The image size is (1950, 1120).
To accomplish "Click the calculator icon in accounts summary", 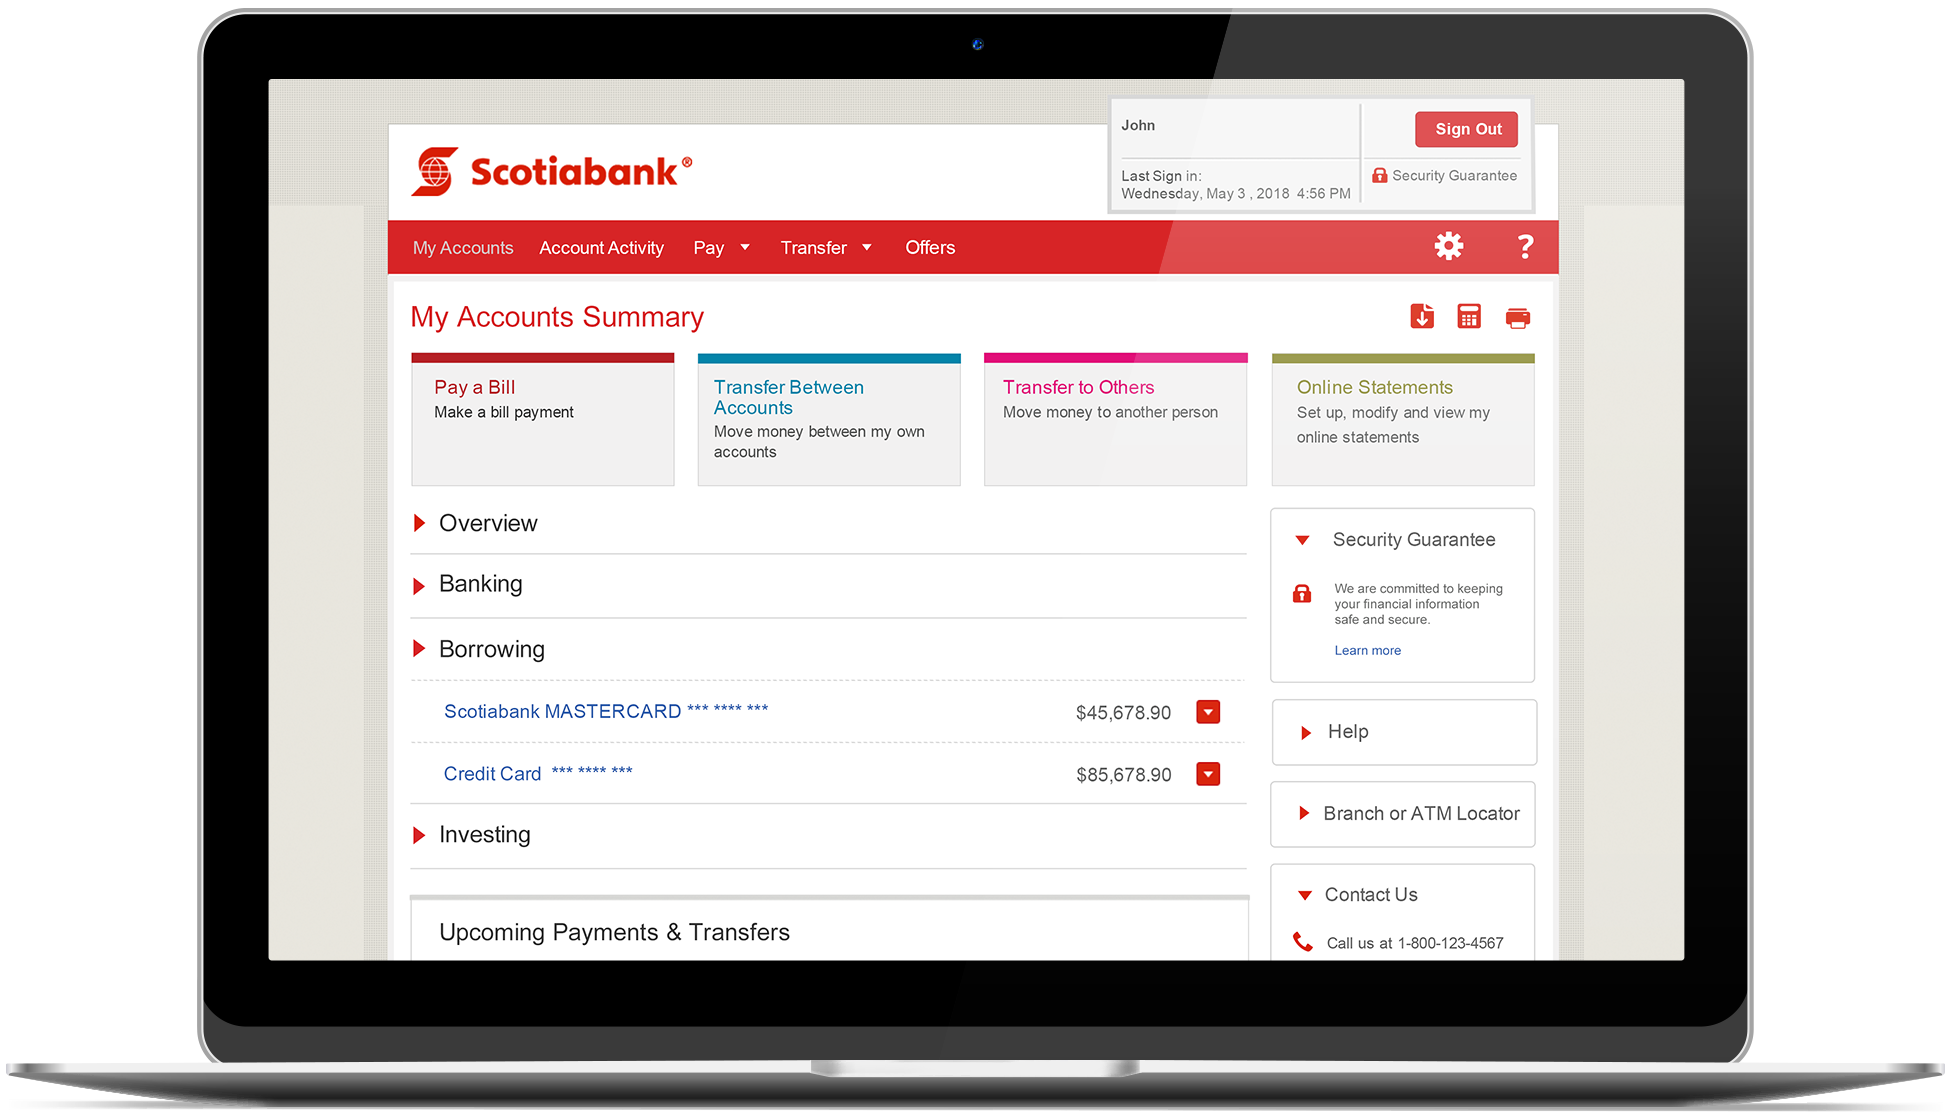I will pos(1467,316).
